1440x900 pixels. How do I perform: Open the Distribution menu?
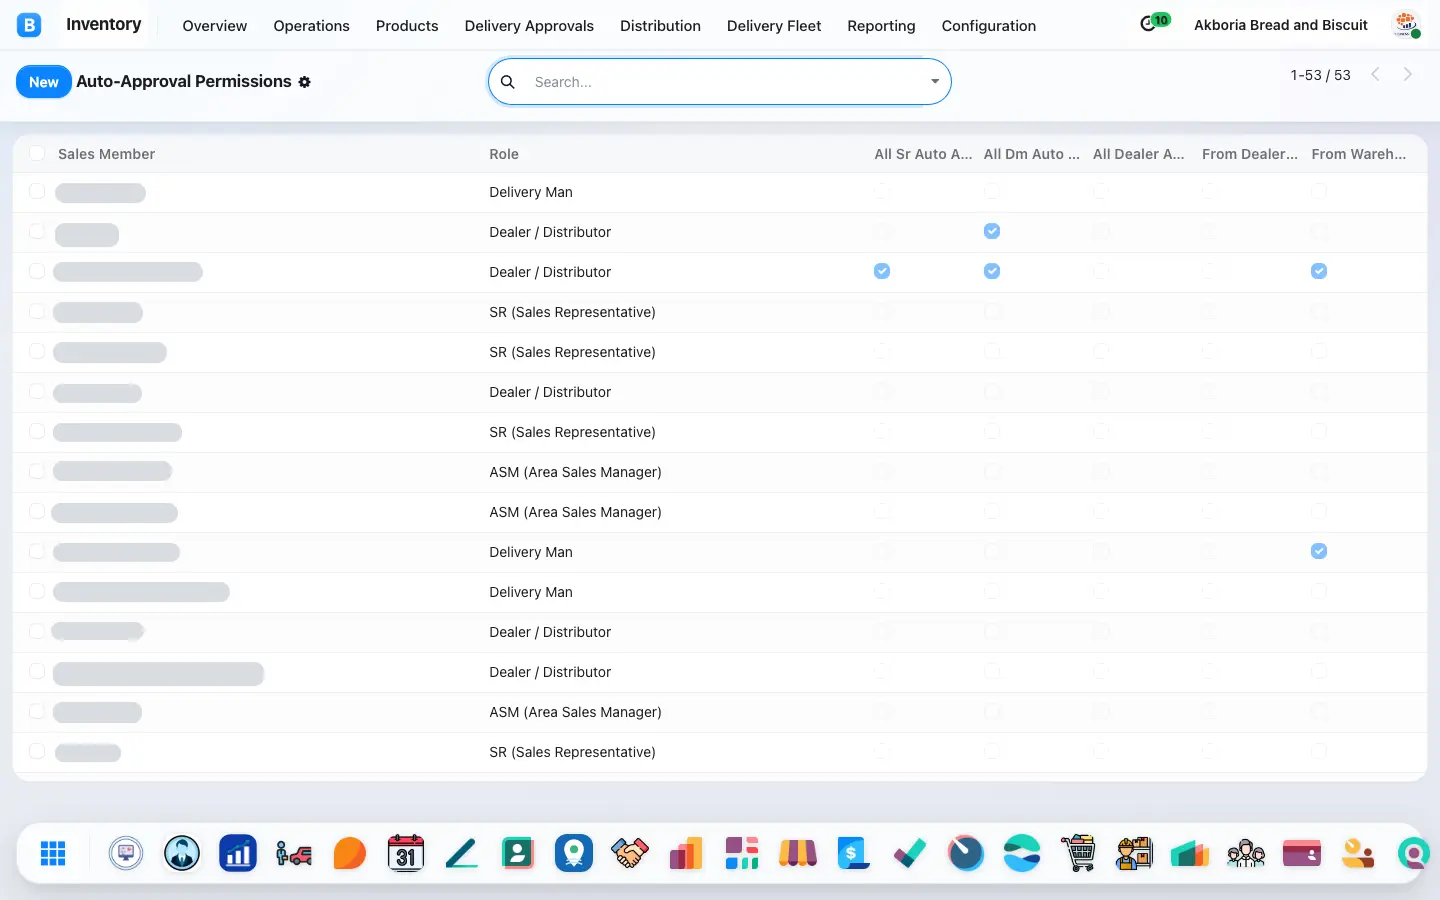[660, 26]
